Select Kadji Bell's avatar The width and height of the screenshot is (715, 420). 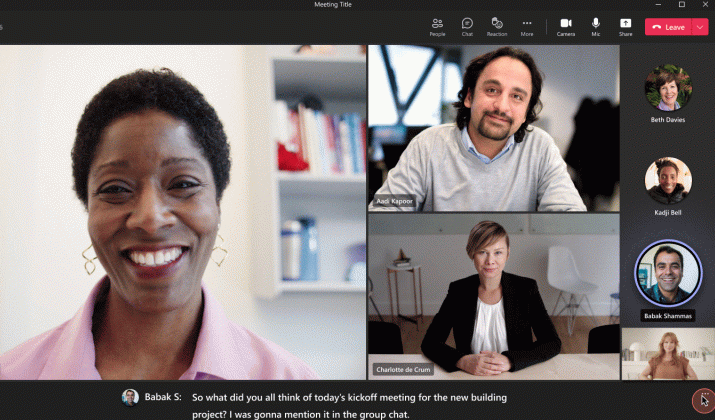tap(668, 181)
